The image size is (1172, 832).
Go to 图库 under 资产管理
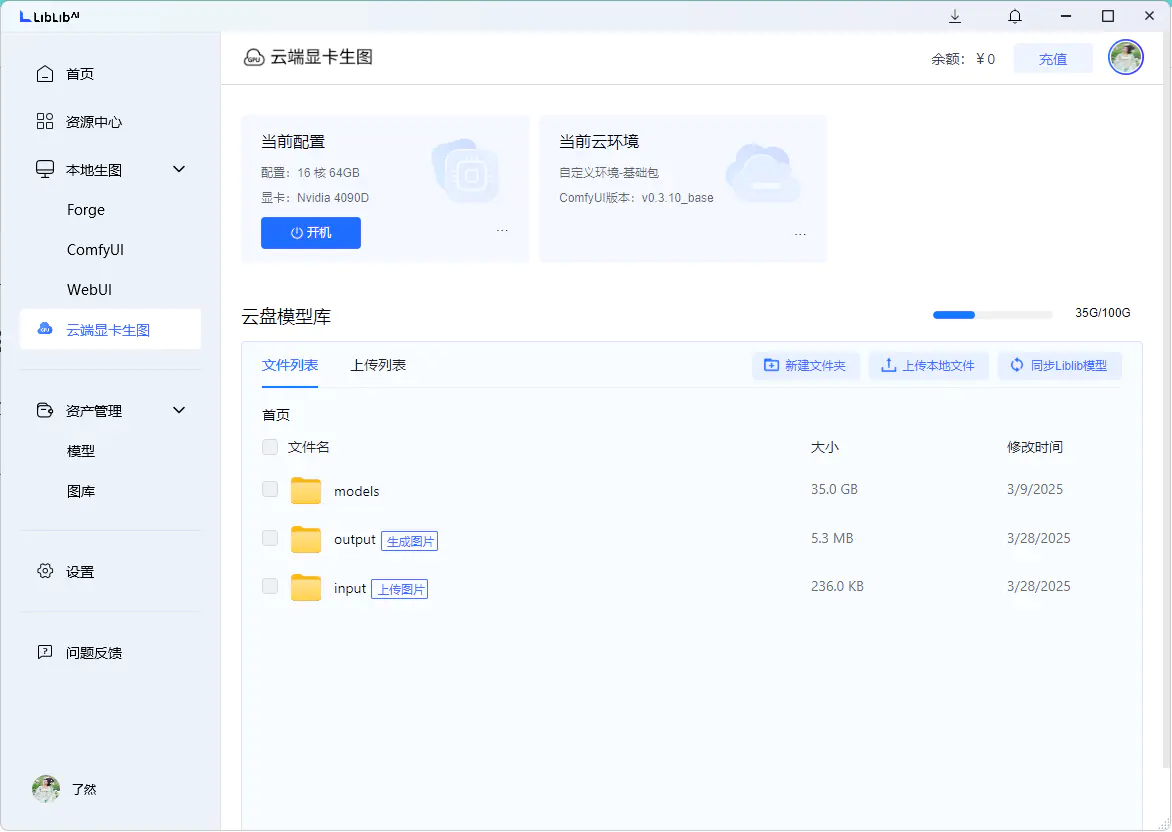click(x=81, y=491)
